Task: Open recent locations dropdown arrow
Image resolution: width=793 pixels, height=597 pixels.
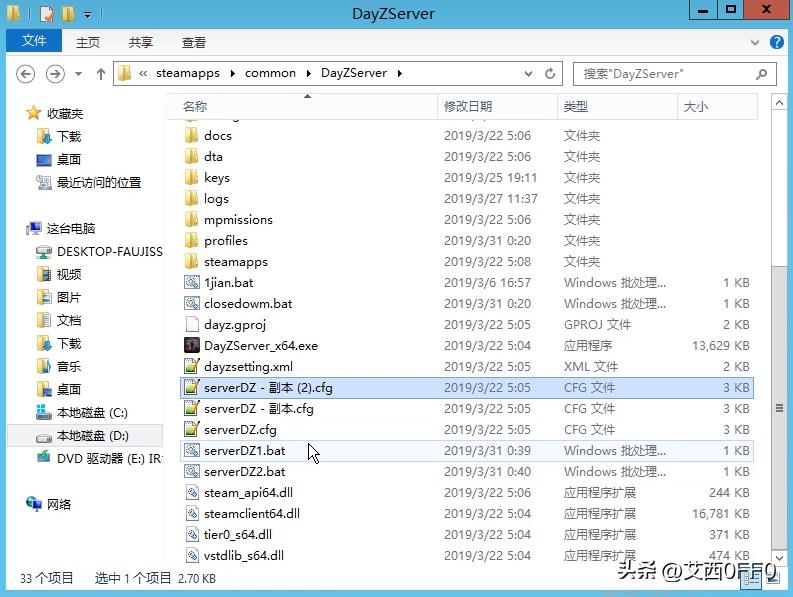Action: (x=78, y=74)
